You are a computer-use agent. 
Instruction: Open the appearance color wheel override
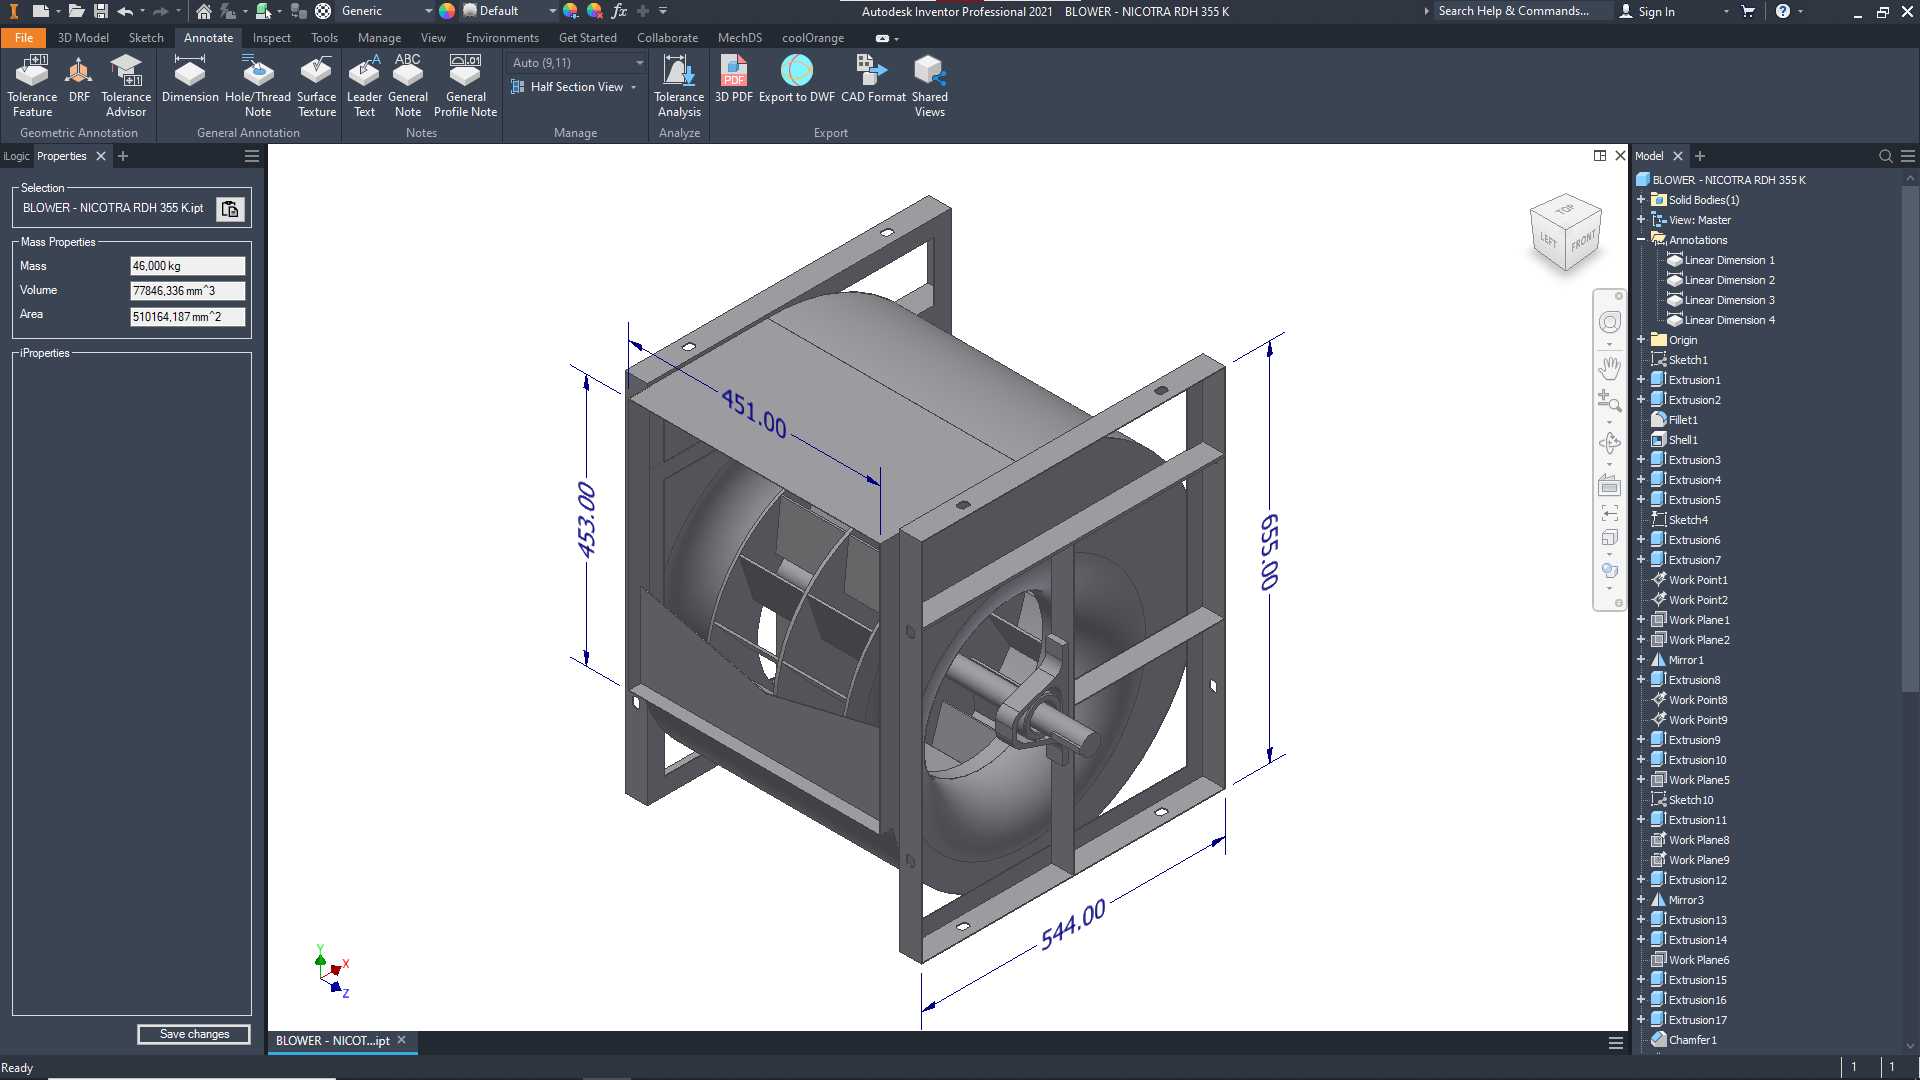click(x=447, y=11)
